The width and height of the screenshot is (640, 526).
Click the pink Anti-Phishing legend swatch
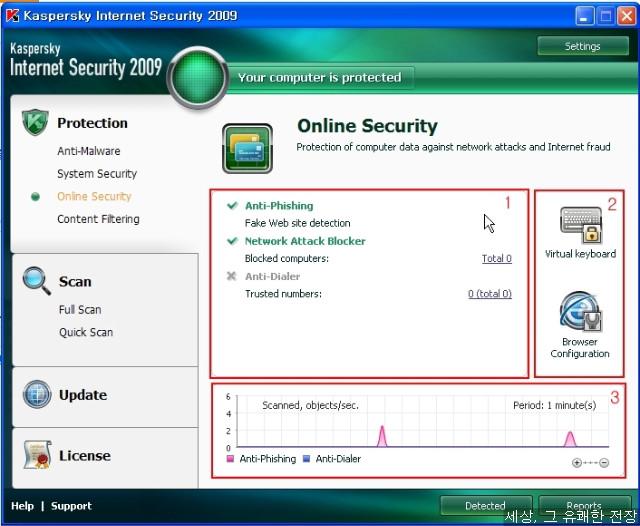click(230, 459)
